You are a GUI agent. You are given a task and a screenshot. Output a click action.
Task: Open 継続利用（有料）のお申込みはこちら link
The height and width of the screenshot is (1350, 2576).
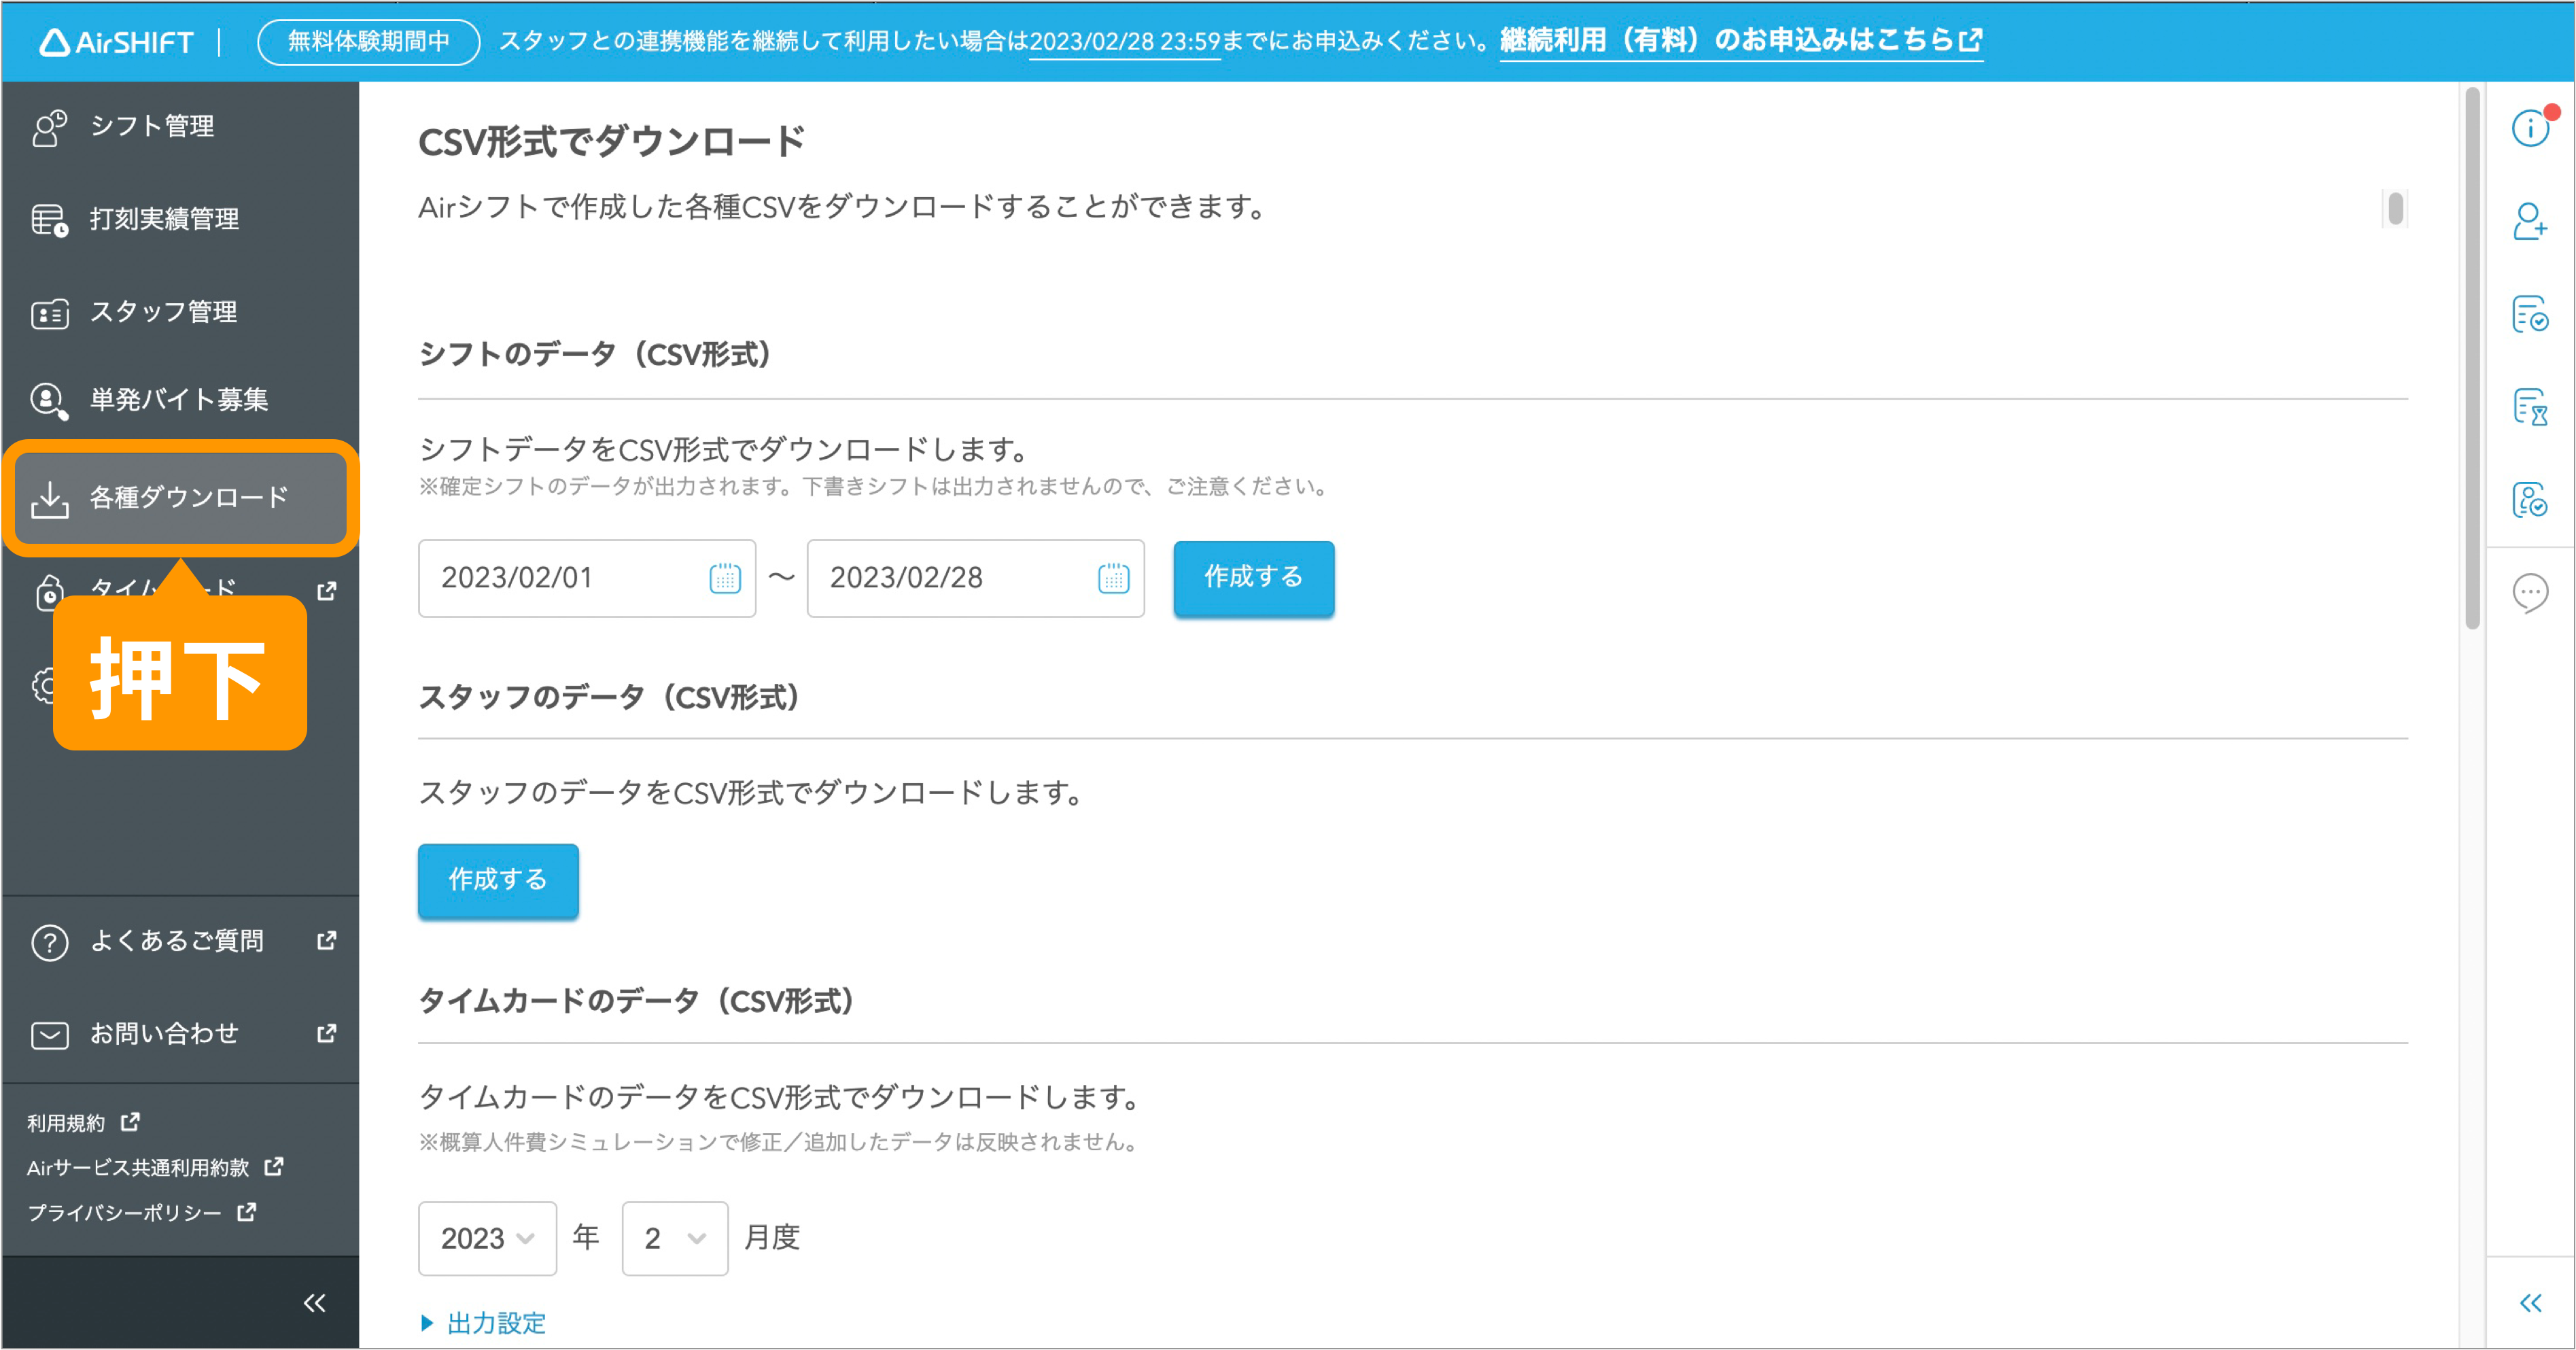[1741, 41]
